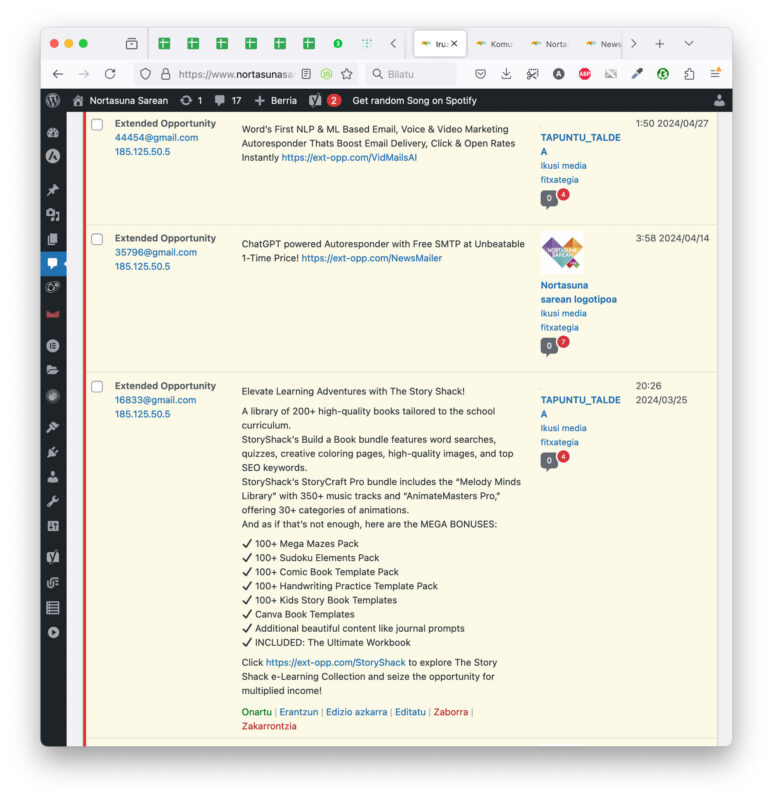Open the Plugins sidebar icon
The width and height of the screenshot is (773, 800).
pyautogui.click(x=53, y=452)
